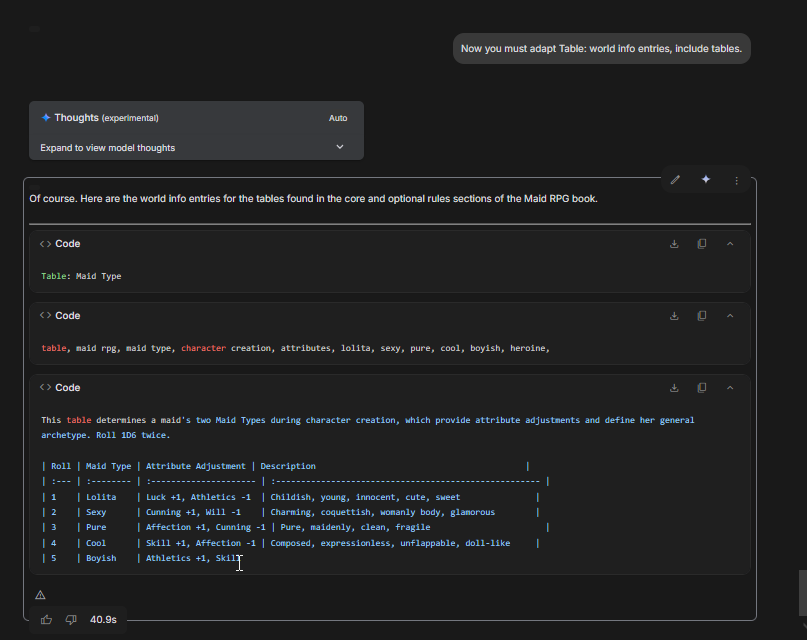The width and height of the screenshot is (807, 640).
Task: Click the code brackets icon of the 'Table: Maid Type' block
Action: tap(45, 244)
